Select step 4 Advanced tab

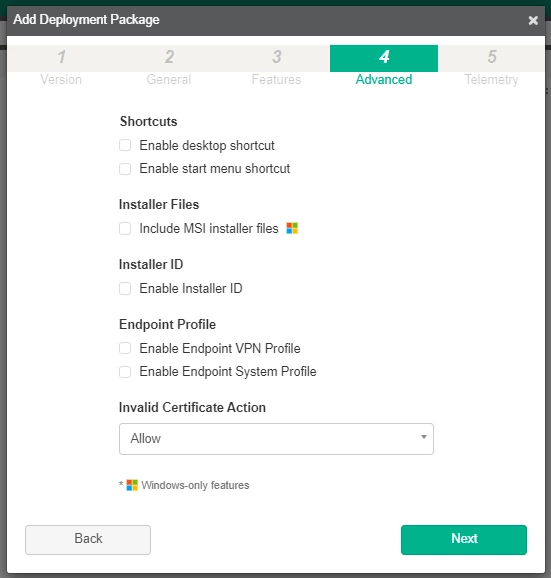point(384,67)
